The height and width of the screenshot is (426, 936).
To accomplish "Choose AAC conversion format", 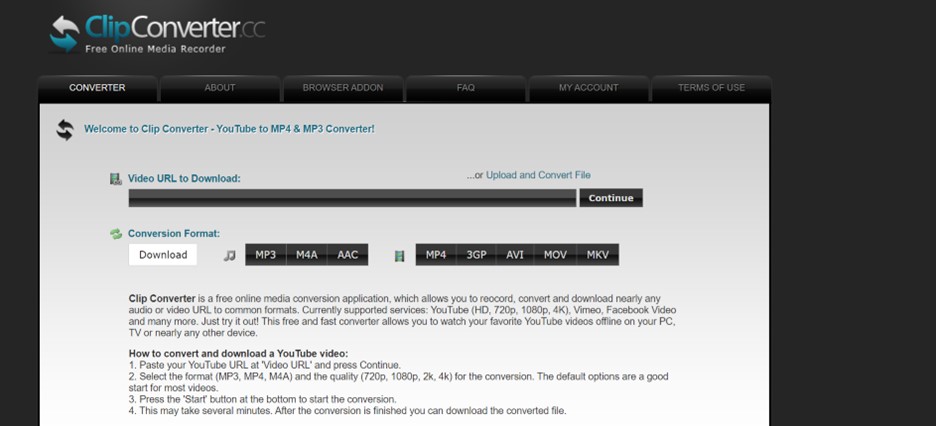I will [347, 255].
